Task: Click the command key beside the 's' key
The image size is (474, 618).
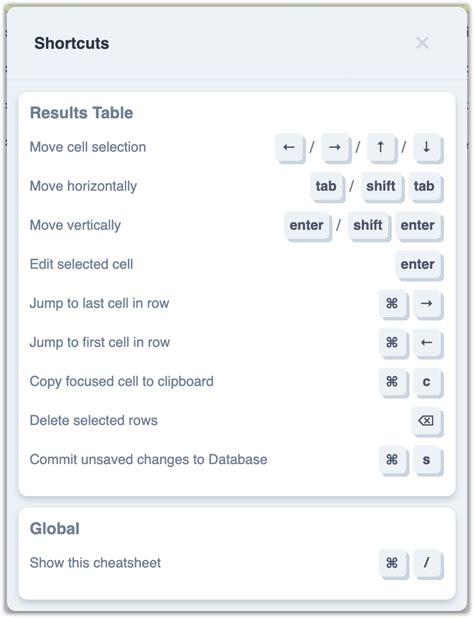Action: point(392,460)
